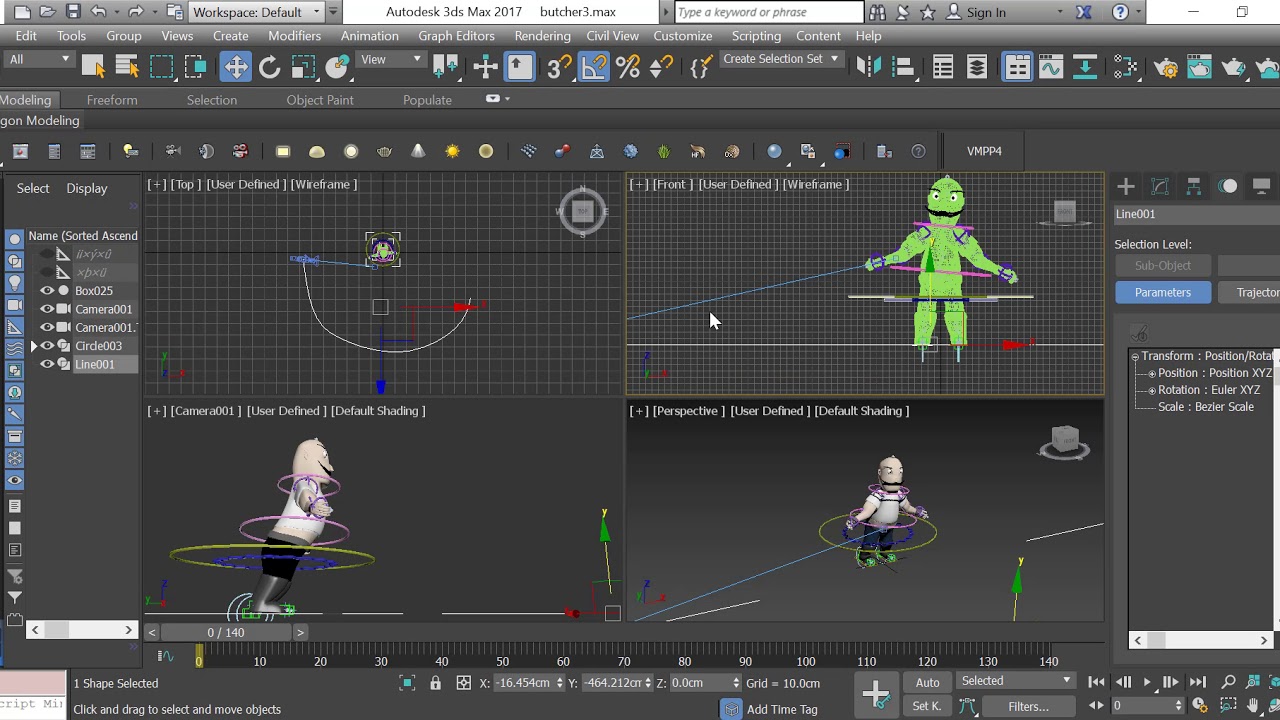
Task: Hide Box025 using its eye icon
Action: tap(47, 291)
